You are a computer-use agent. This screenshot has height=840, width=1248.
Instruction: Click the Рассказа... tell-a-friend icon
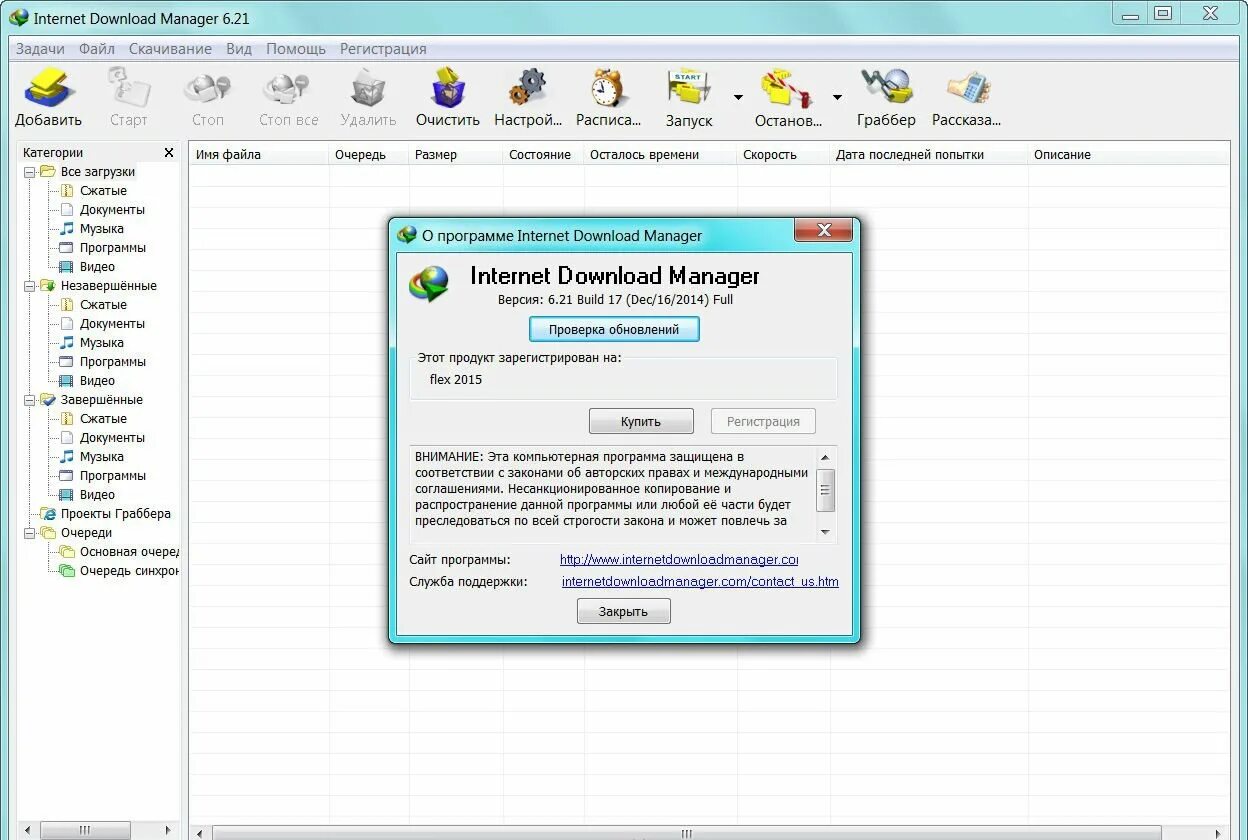coord(966,88)
